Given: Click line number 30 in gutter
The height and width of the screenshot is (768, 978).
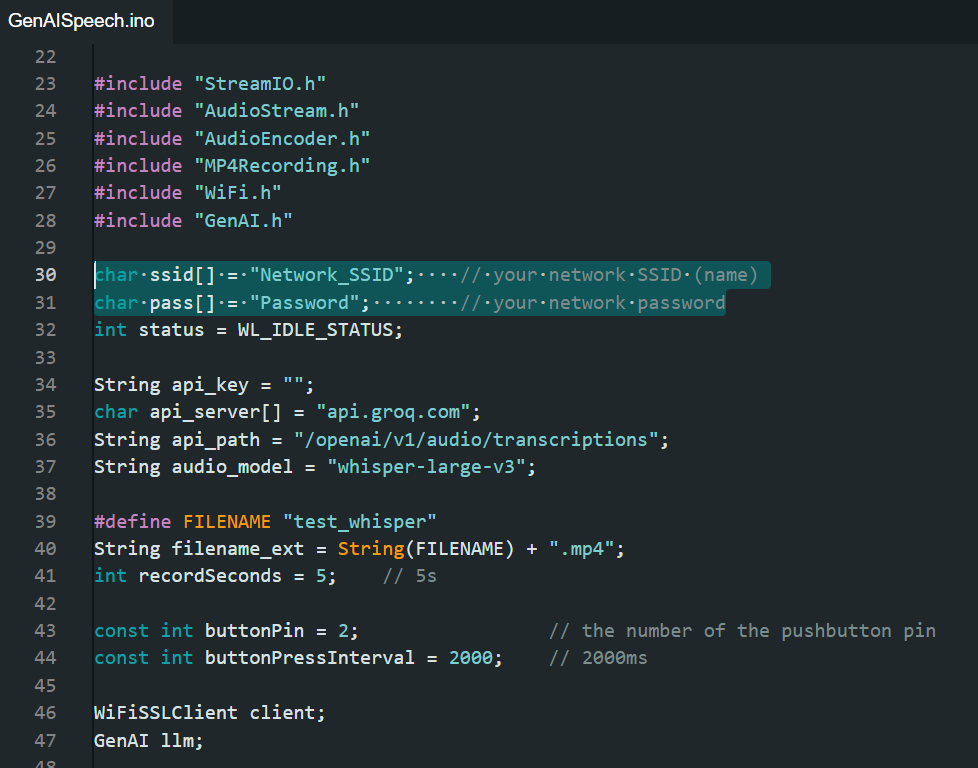Looking at the screenshot, I should click(x=46, y=275).
